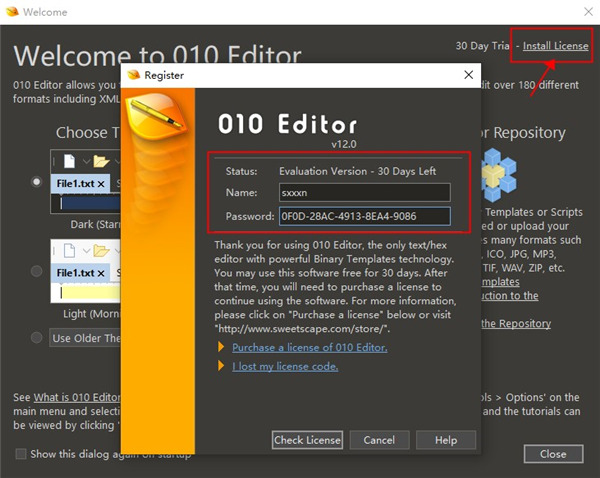Close the Register dialog with X
This screenshot has height=478, width=600.
point(469,75)
